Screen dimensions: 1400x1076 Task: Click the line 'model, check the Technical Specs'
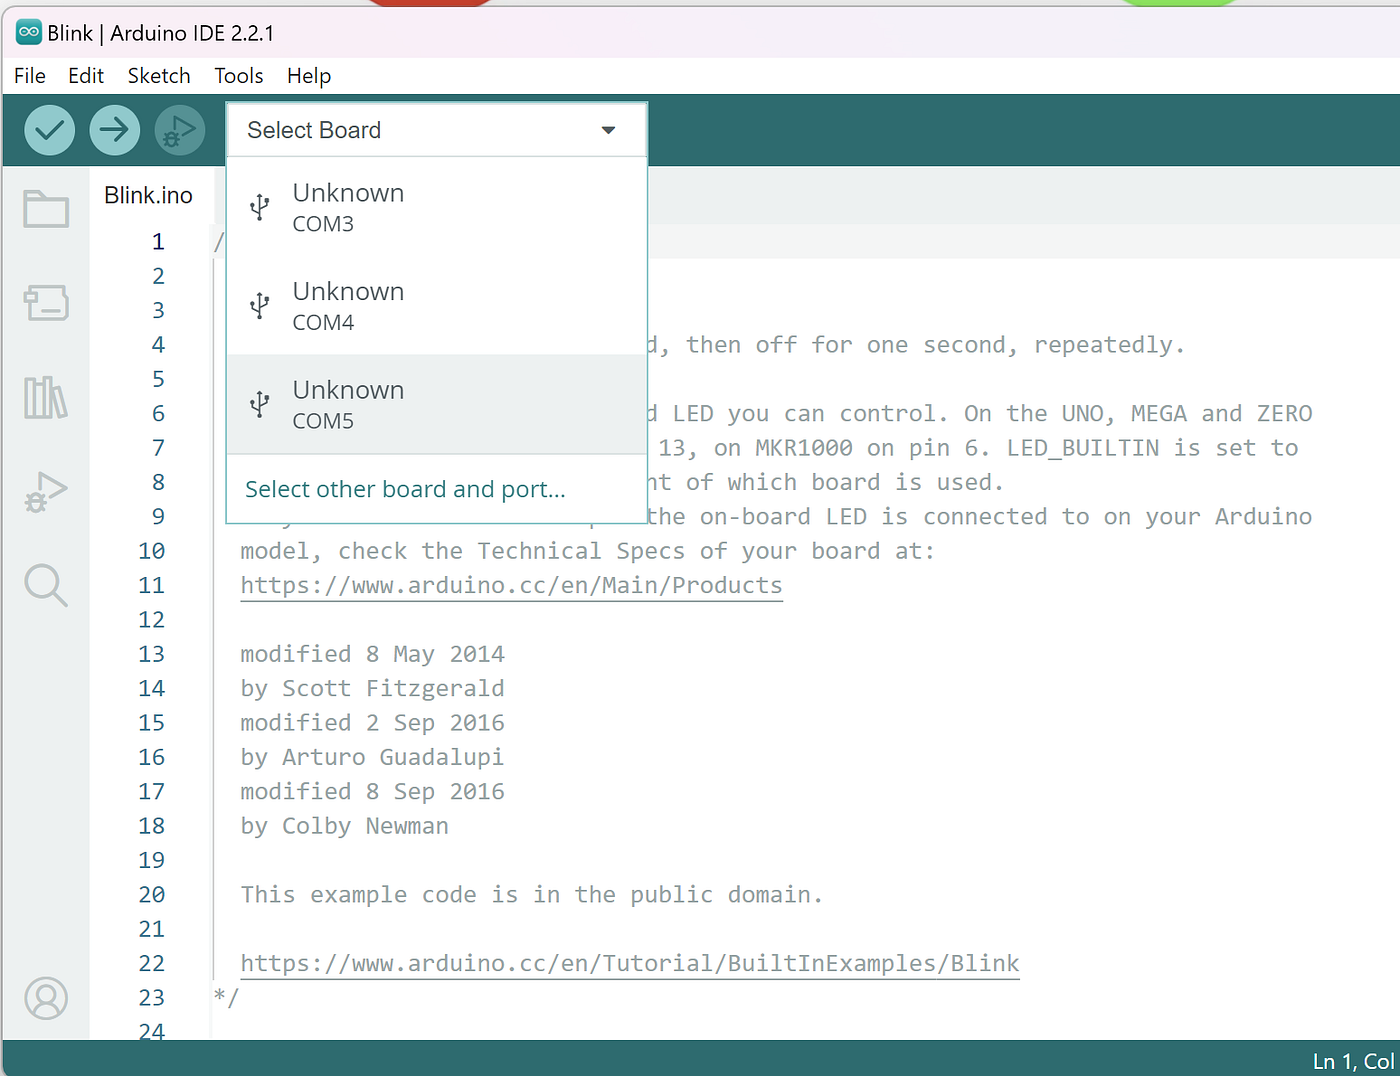[x=588, y=551]
